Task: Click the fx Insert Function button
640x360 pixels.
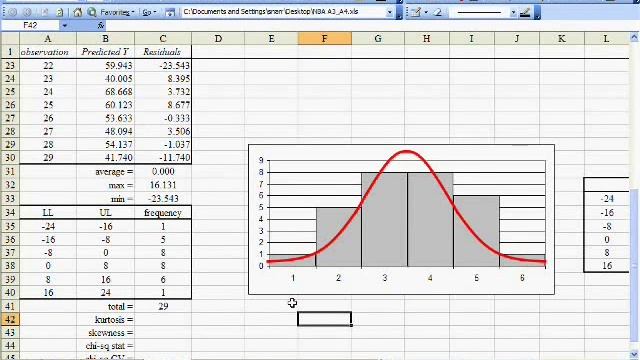Action: (101, 25)
